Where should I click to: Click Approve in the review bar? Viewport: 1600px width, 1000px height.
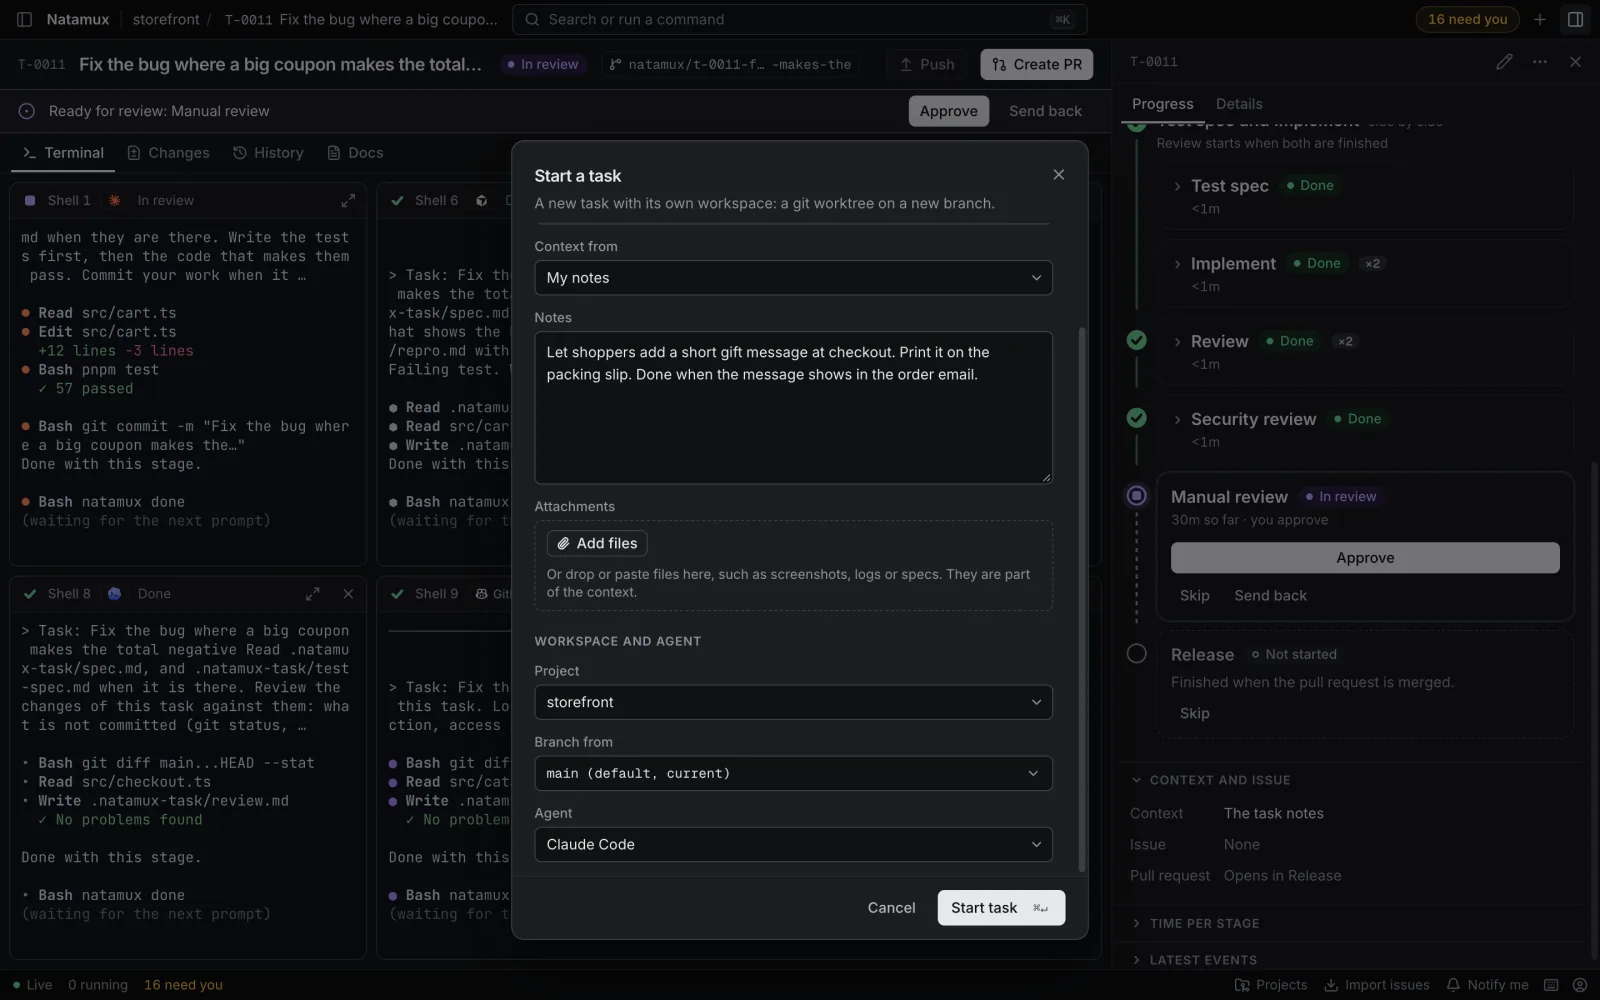tap(948, 111)
